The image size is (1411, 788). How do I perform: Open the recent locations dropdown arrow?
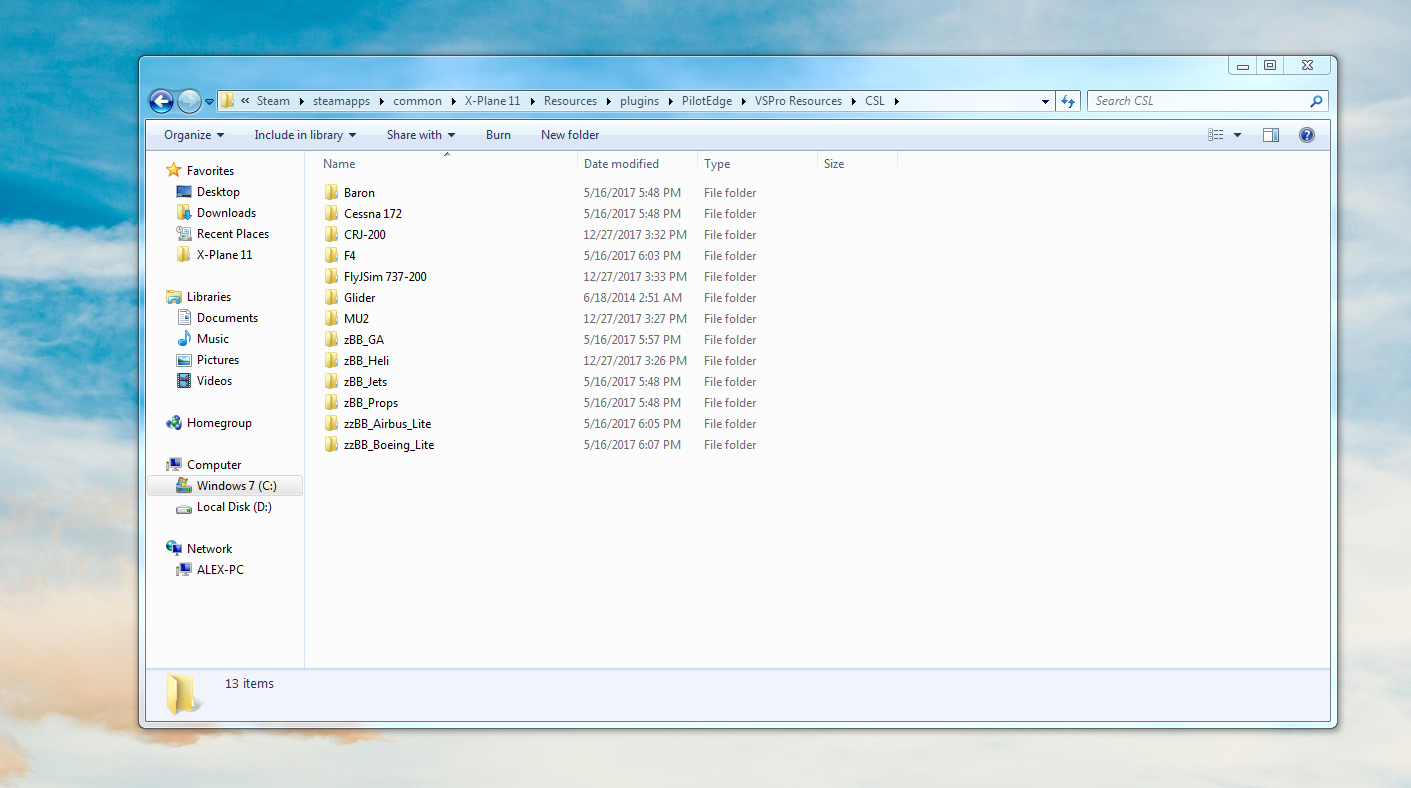[x=209, y=101]
